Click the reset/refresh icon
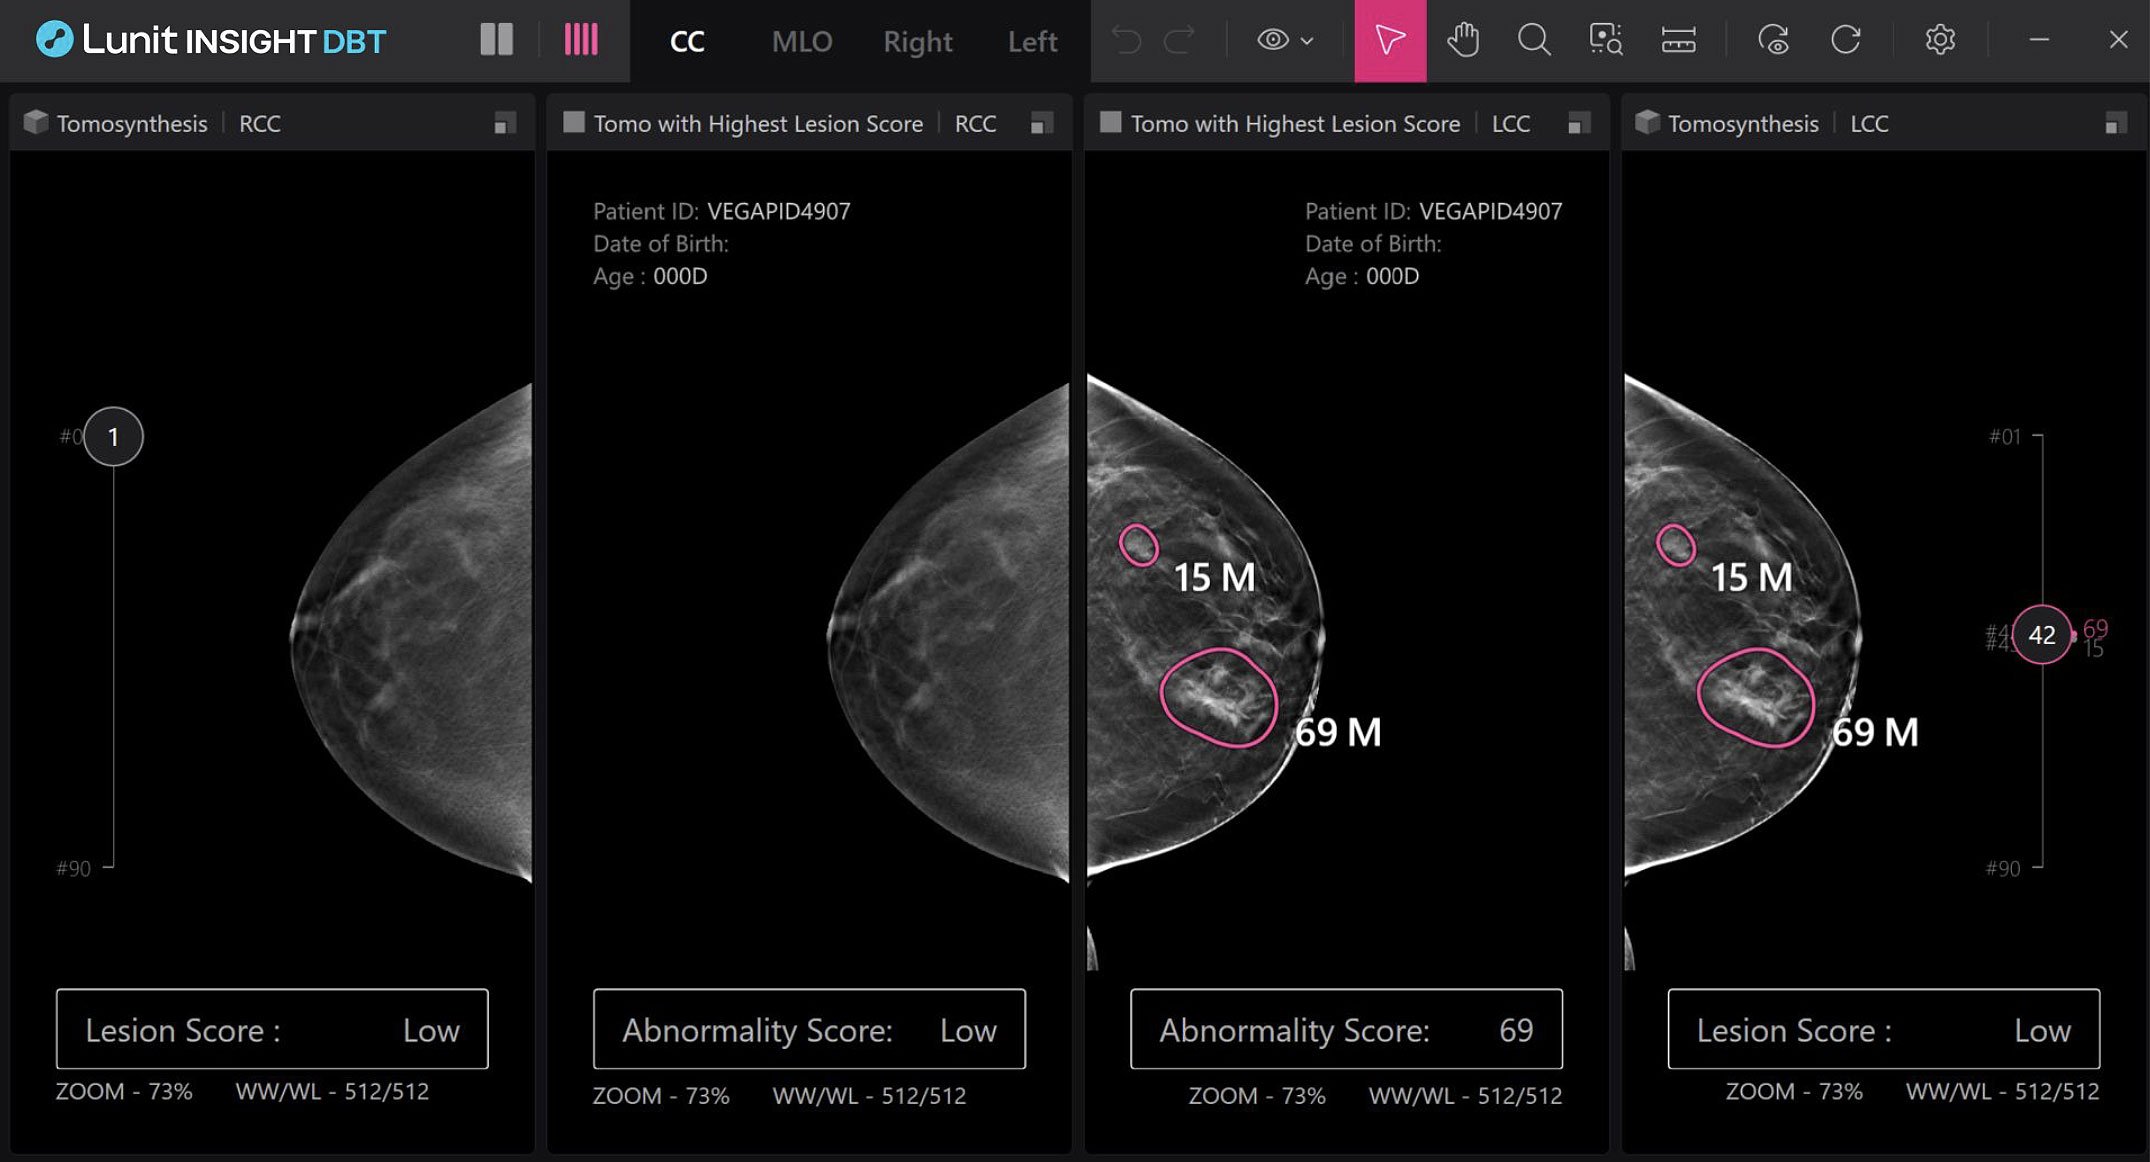2150x1162 pixels. point(1846,40)
